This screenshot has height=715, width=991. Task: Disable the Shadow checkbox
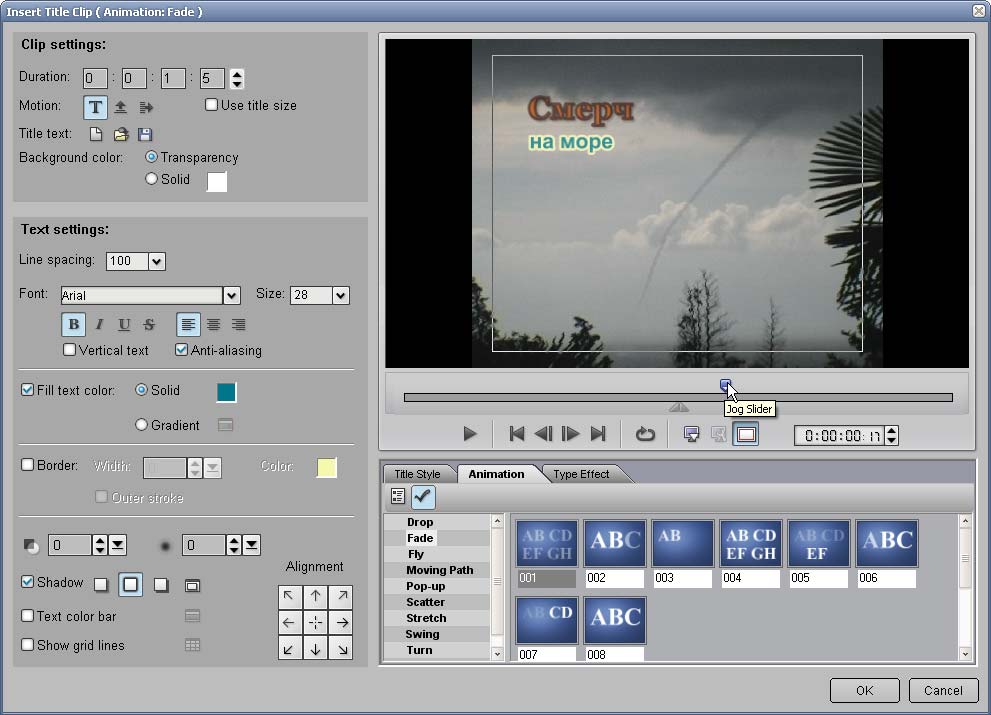28,582
